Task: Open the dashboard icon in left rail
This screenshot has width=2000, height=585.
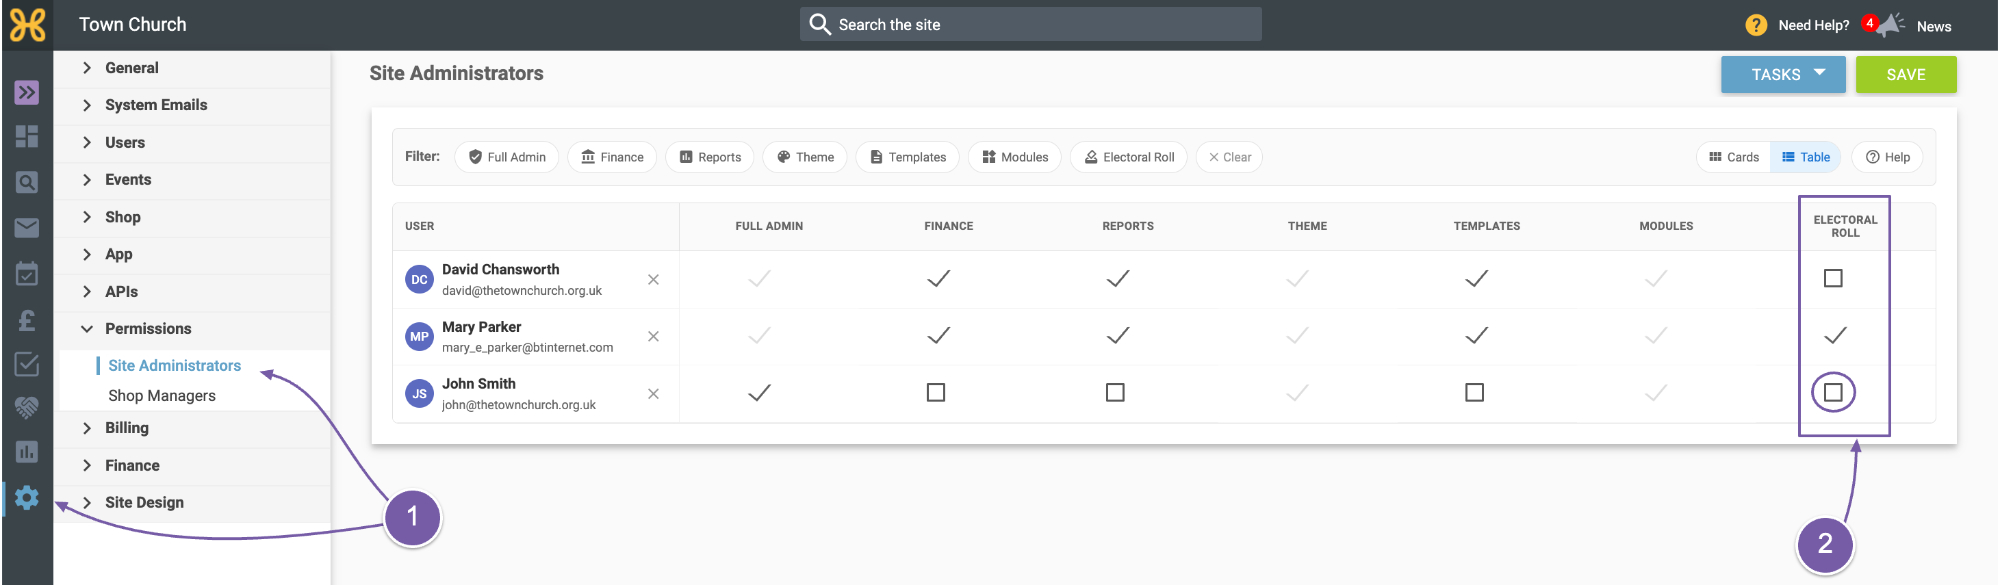Action: click(x=27, y=137)
